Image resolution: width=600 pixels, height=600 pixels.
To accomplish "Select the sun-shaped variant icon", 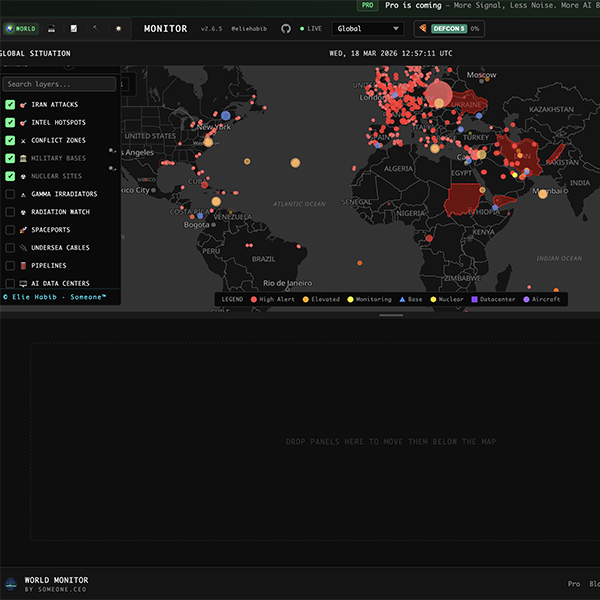I will 118,29.
